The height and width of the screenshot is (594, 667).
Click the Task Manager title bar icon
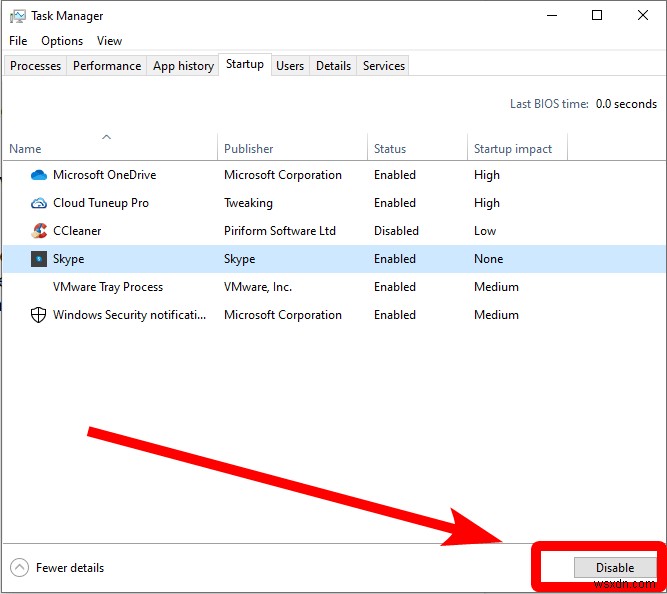(17, 16)
